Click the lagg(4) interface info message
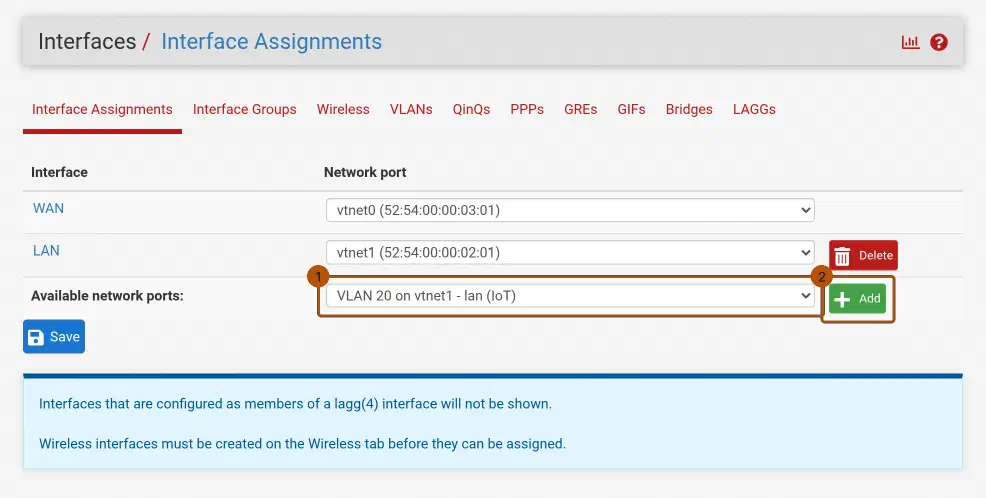This screenshot has height=498, width=986. (296, 404)
